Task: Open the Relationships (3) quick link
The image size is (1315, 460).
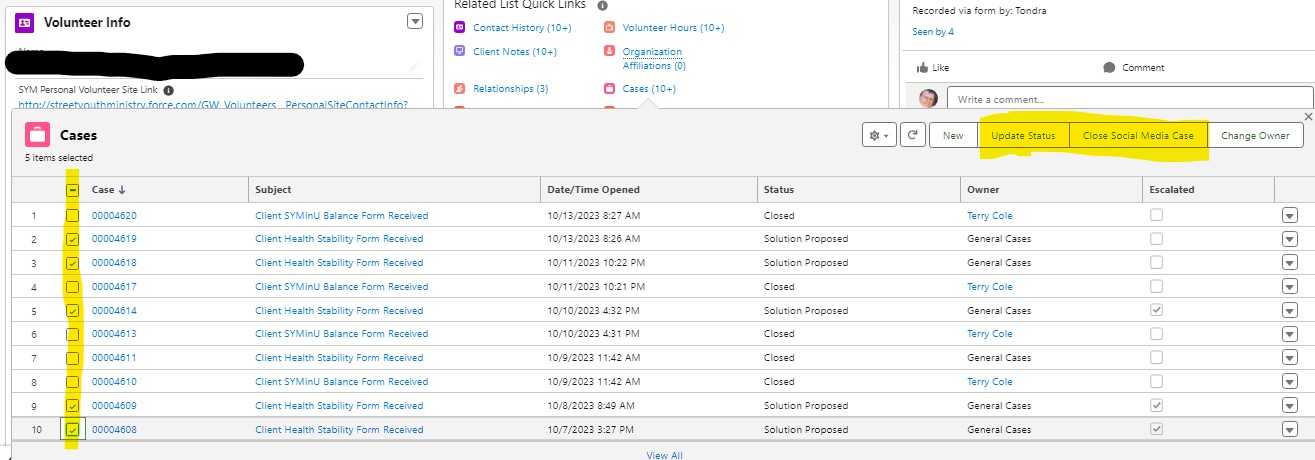Action: (510, 89)
